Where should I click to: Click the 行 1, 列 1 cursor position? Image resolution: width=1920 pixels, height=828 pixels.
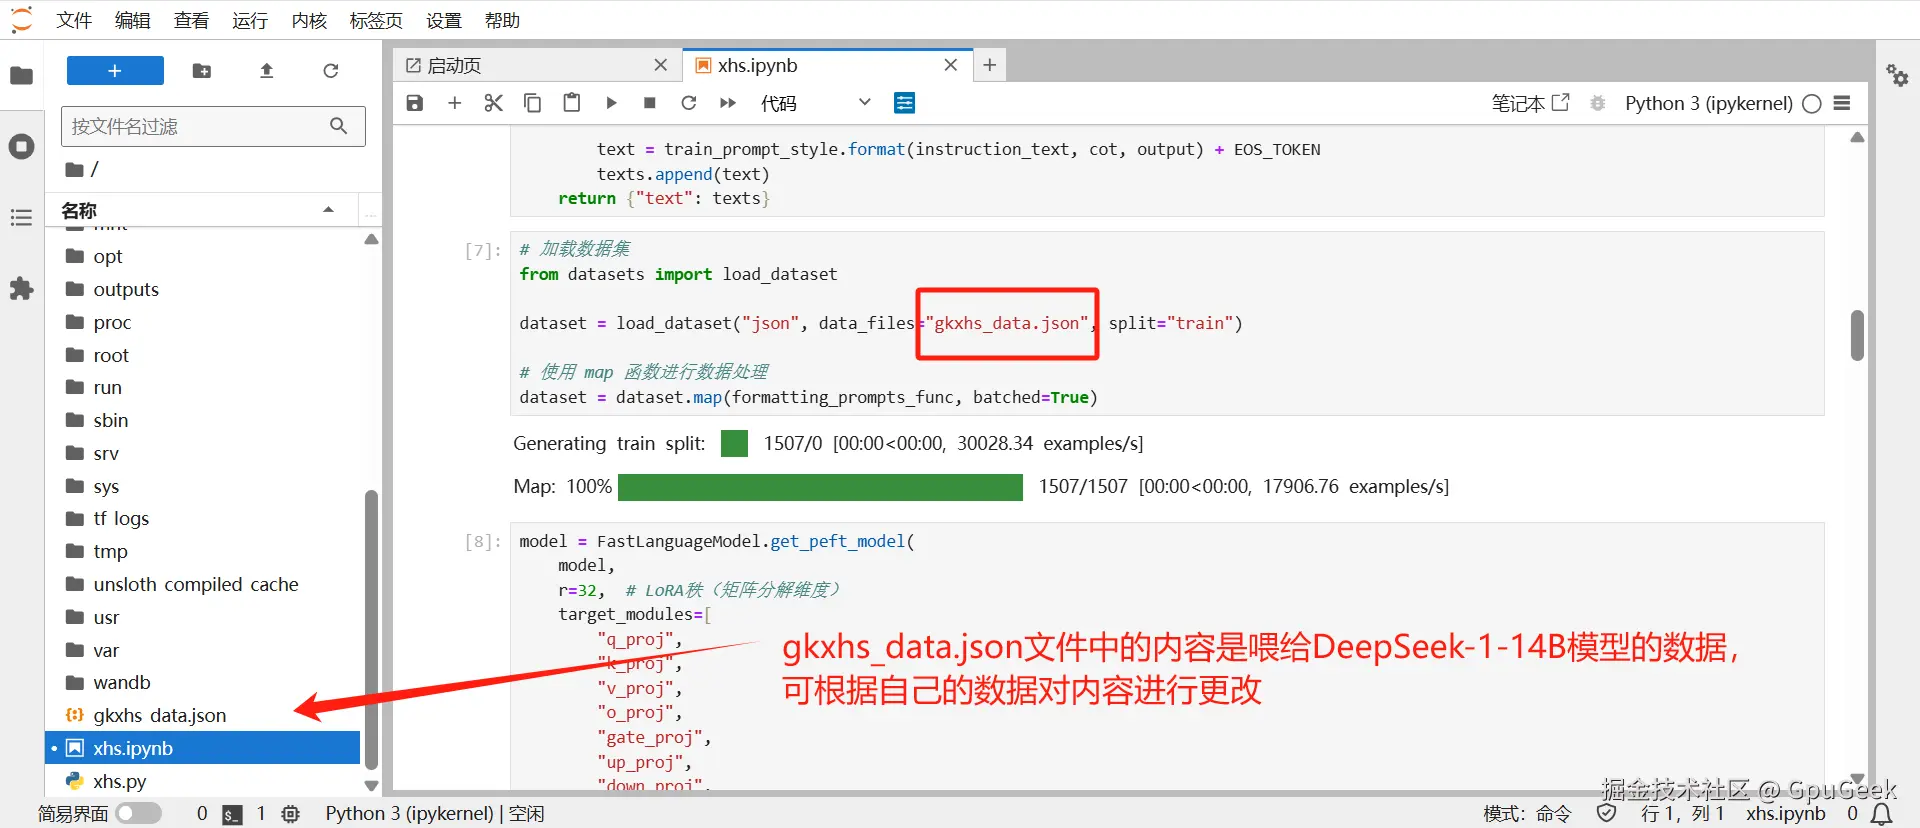pyautogui.click(x=1683, y=814)
